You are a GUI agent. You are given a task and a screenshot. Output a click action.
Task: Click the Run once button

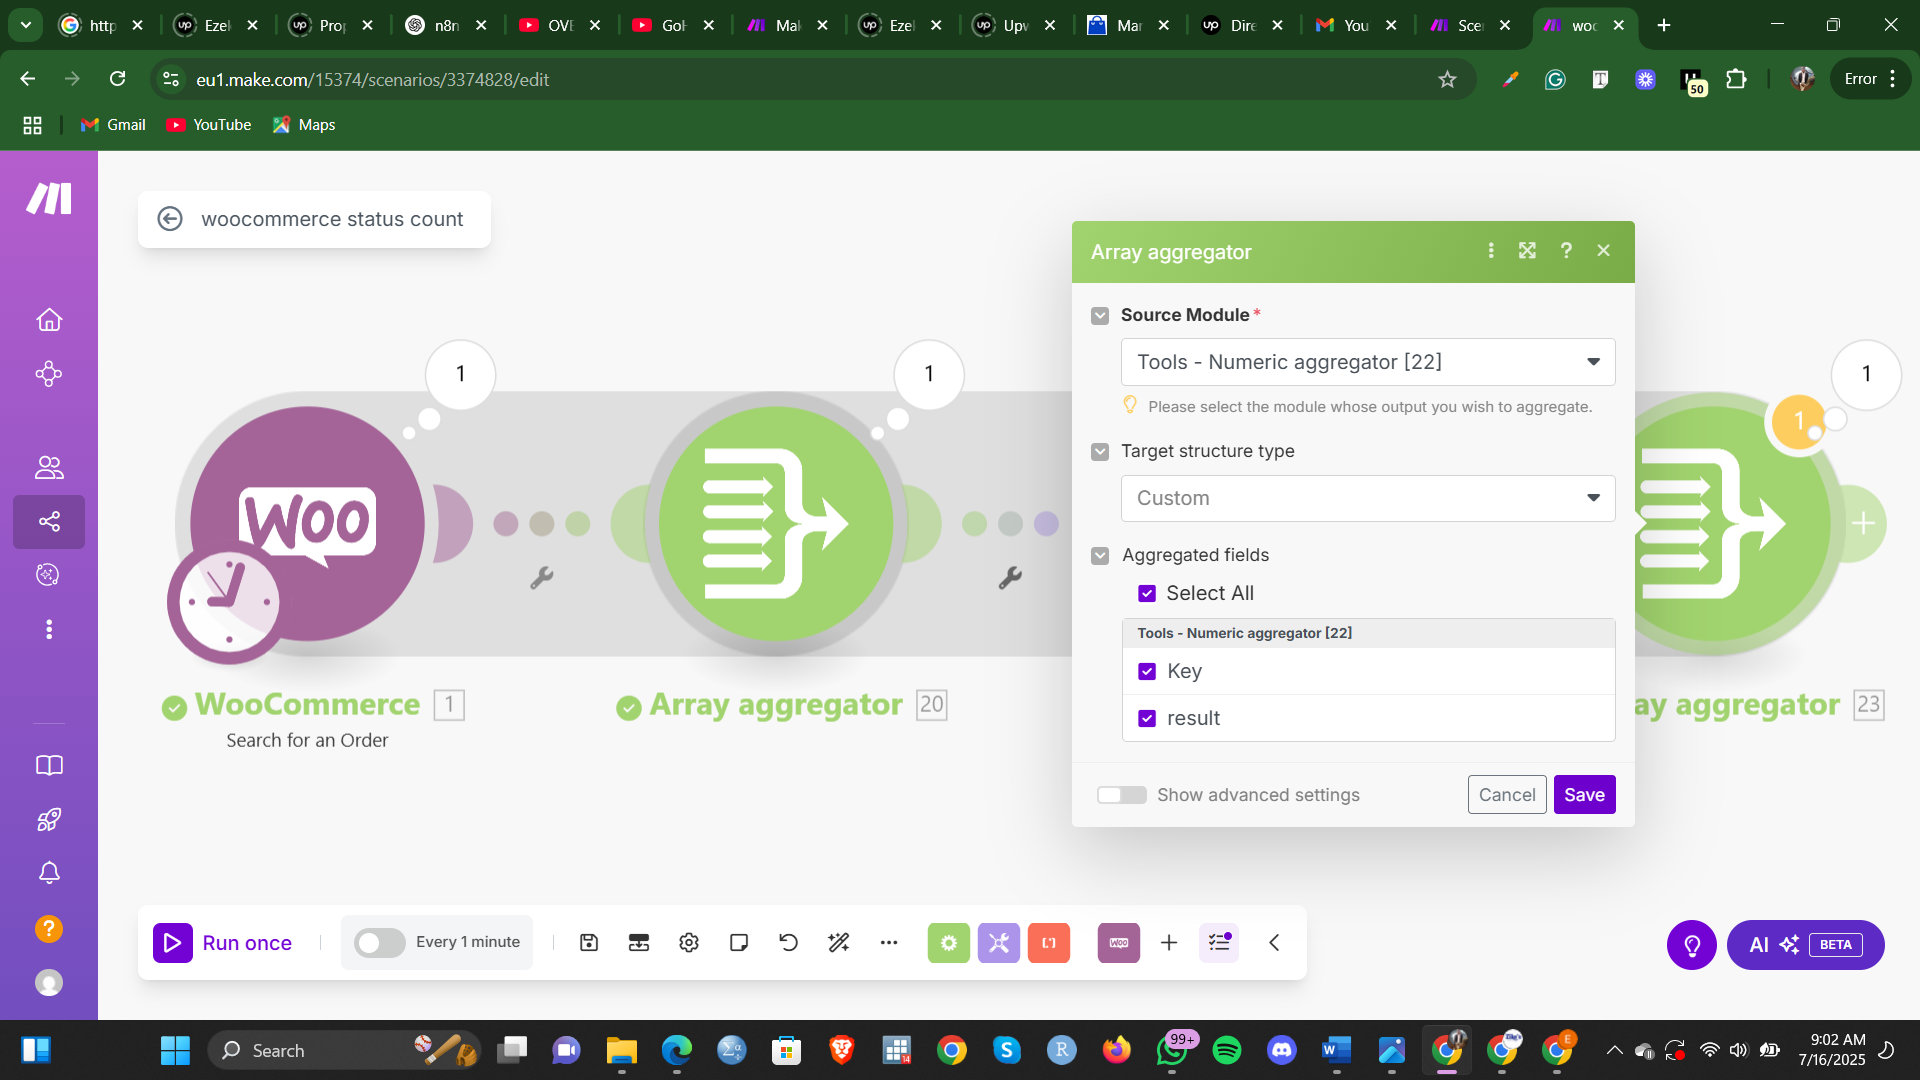click(224, 943)
